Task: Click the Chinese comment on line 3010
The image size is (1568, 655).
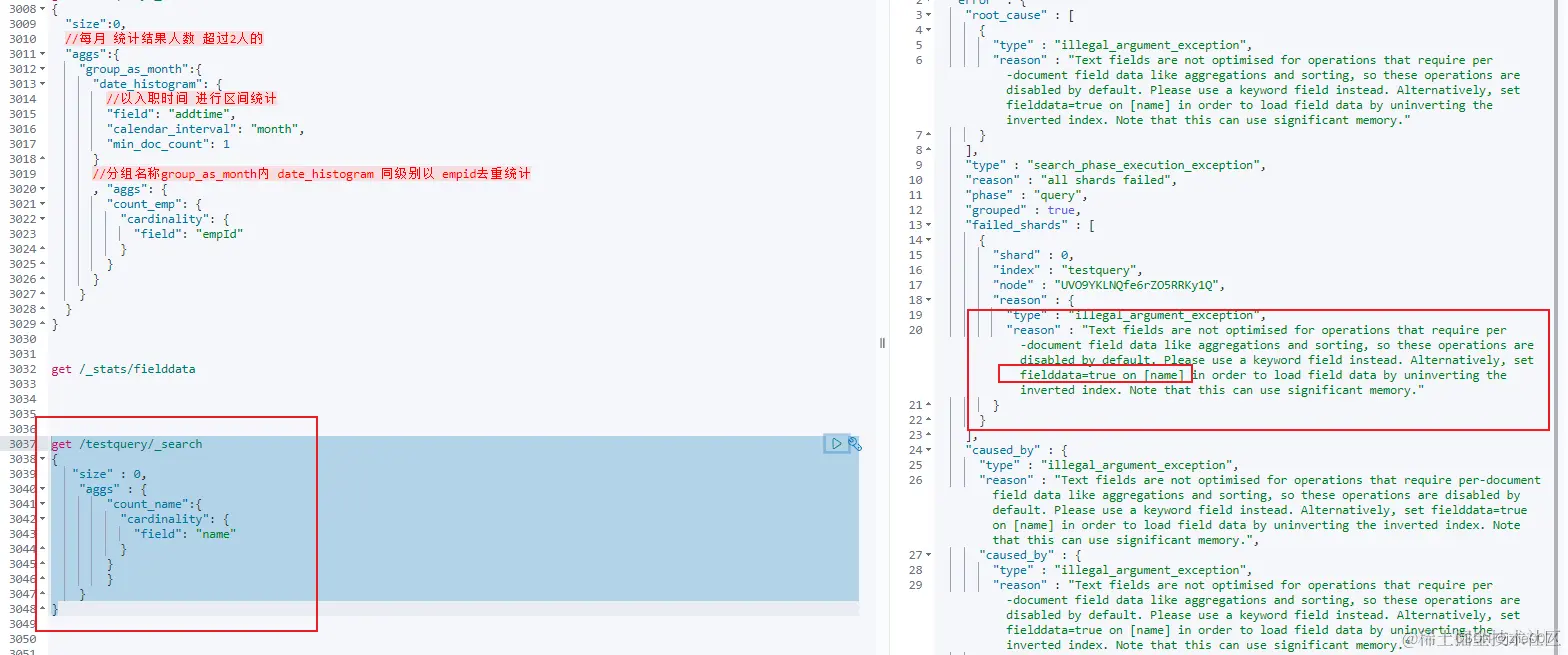Action: coord(164,39)
